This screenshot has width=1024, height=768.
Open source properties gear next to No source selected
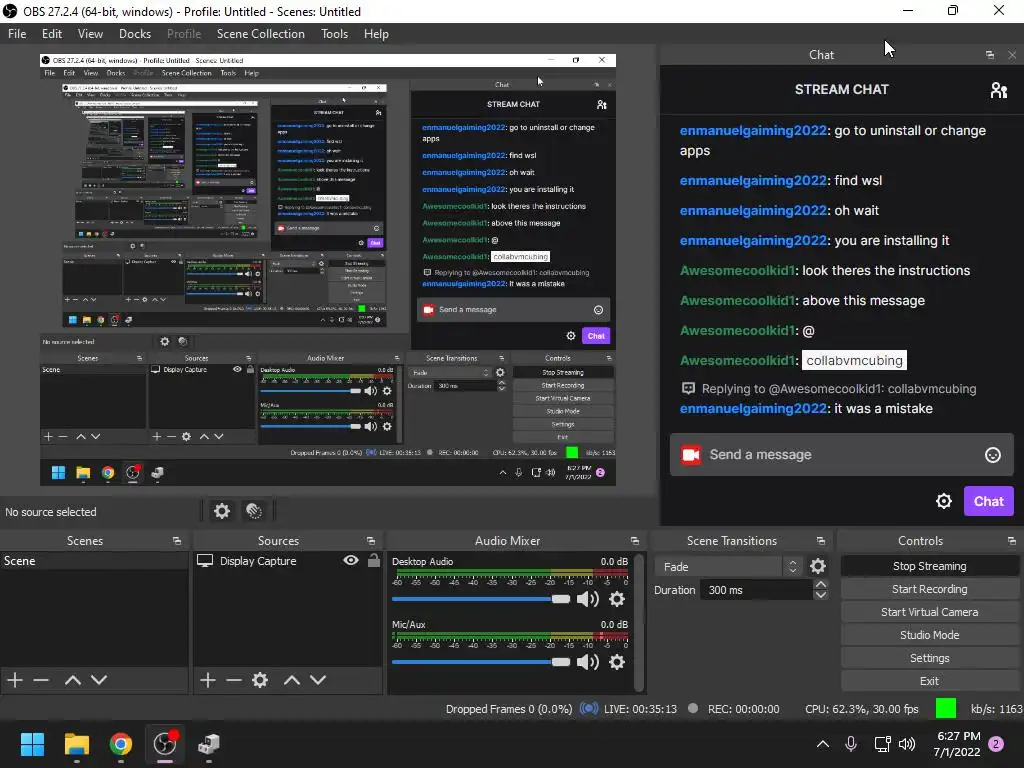tap(222, 511)
